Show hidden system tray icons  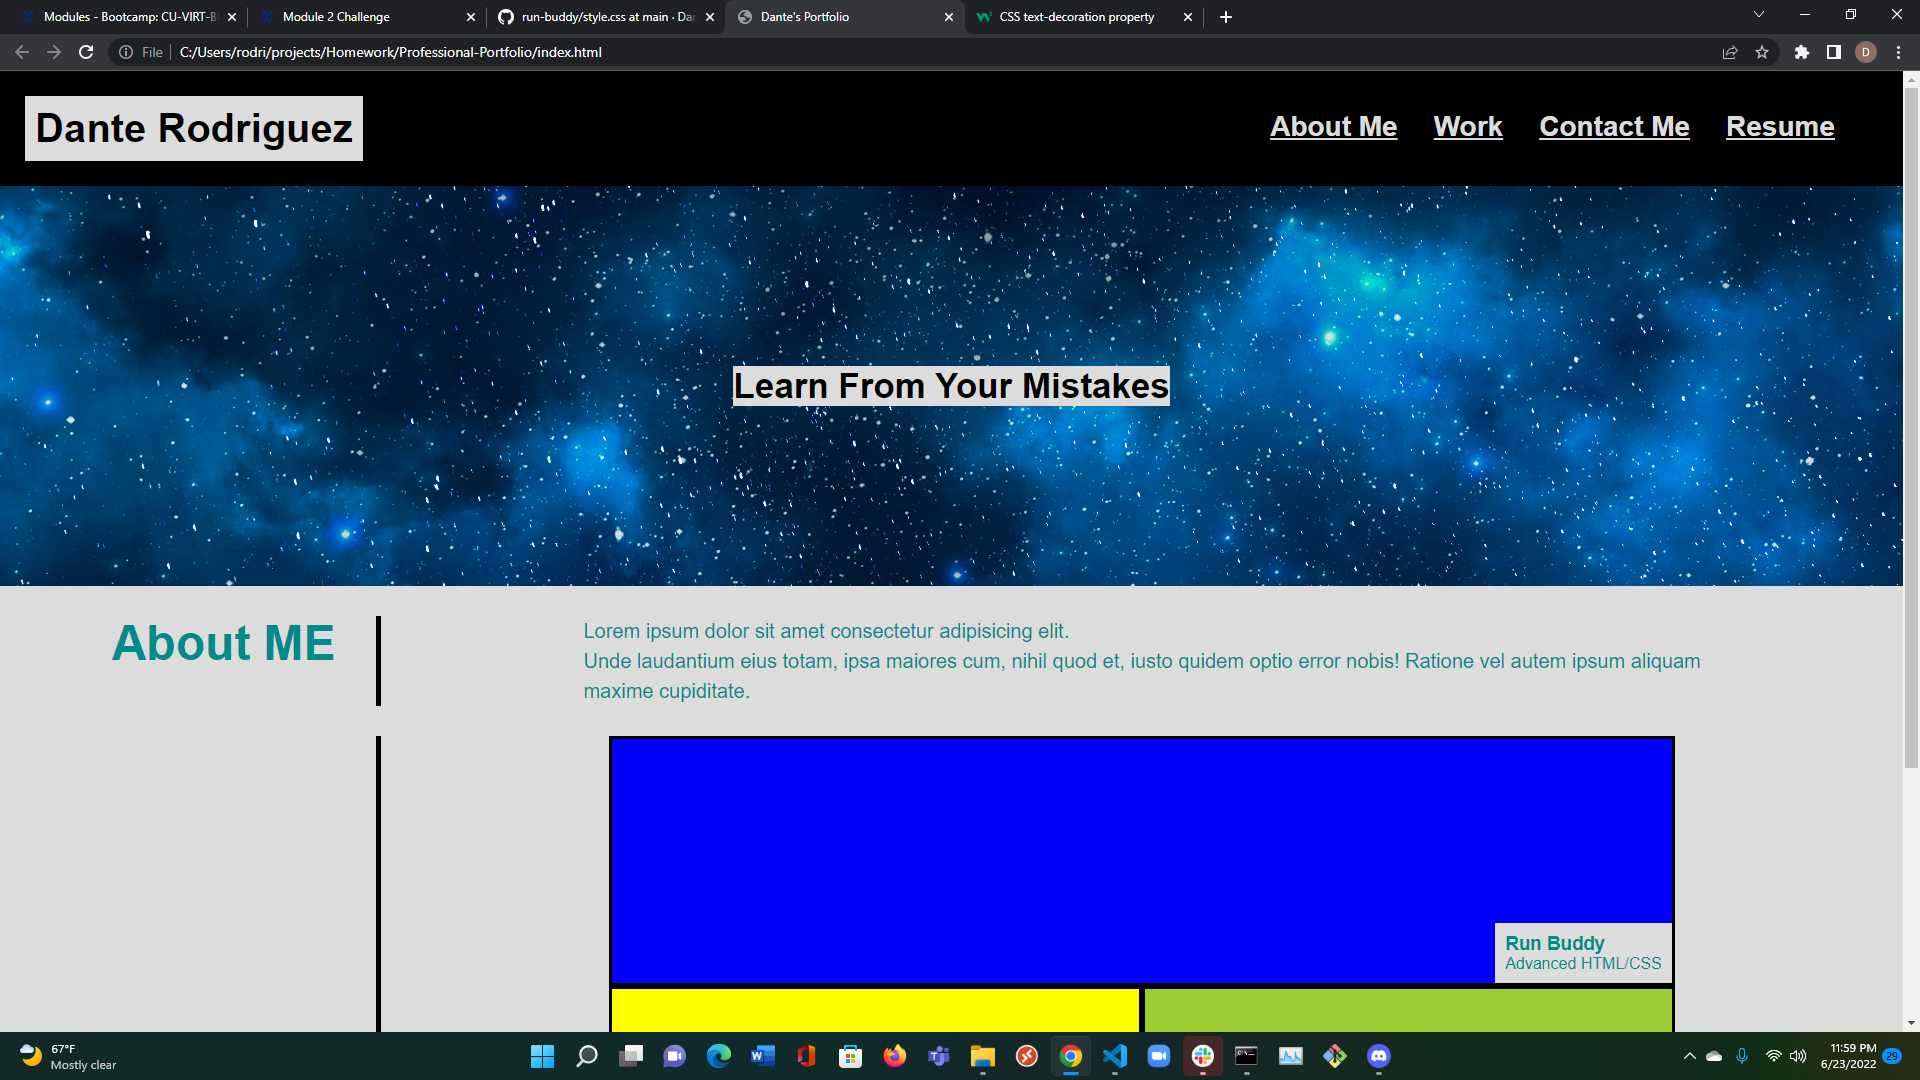click(1689, 1056)
